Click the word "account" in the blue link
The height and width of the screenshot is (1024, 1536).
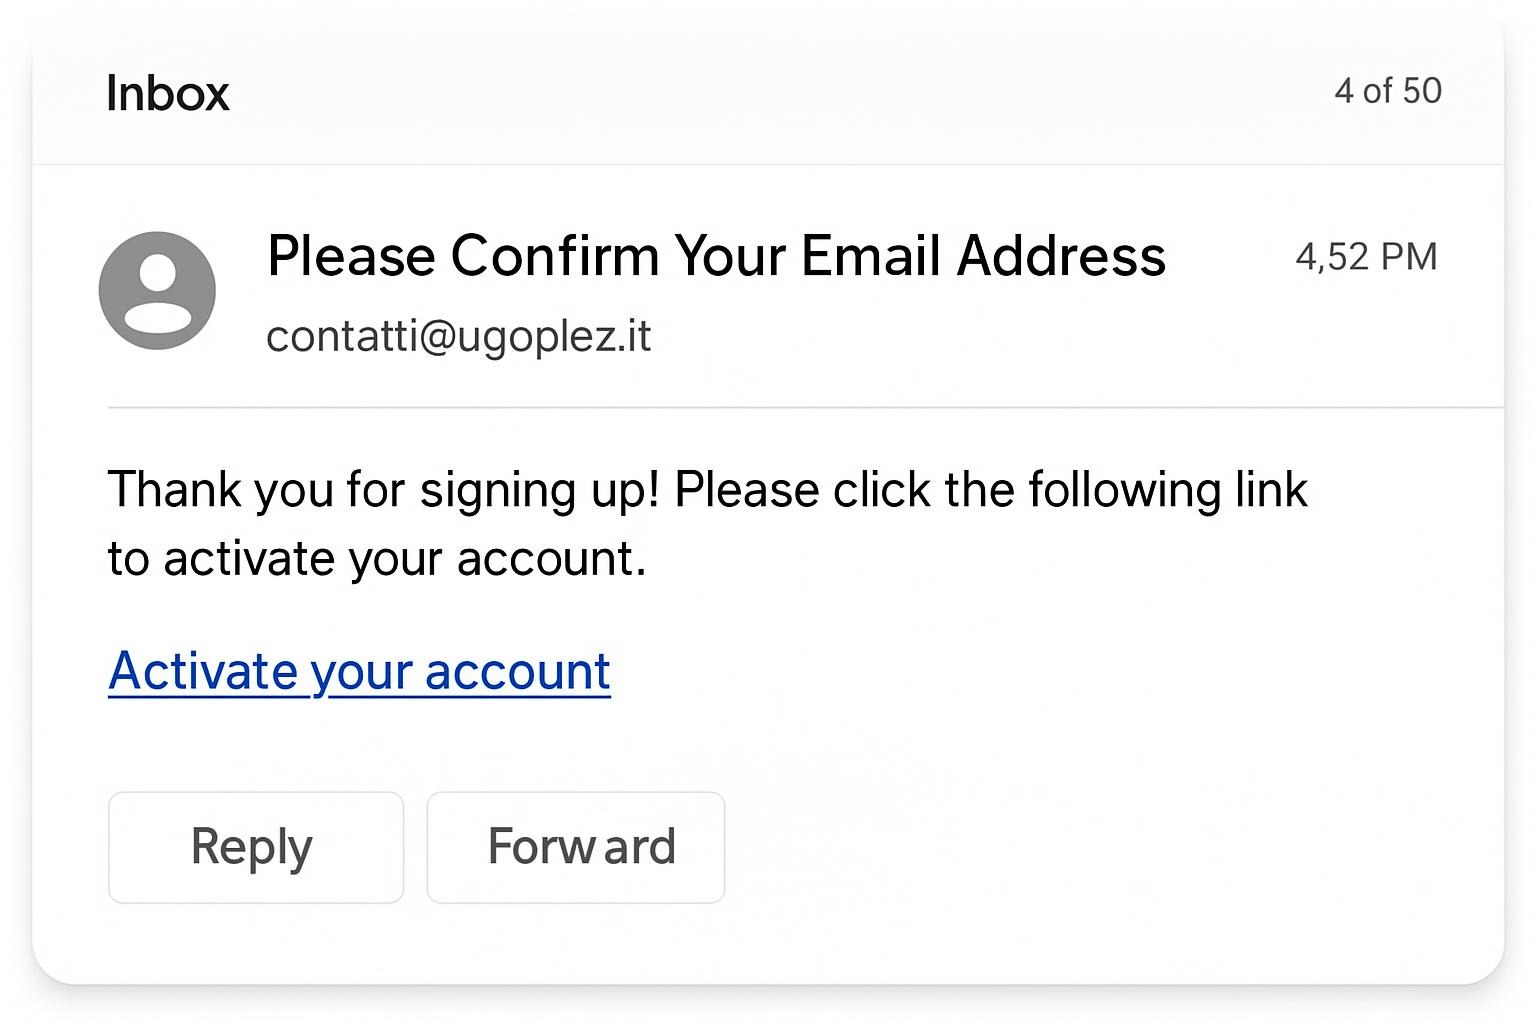click(x=517, y=671)
